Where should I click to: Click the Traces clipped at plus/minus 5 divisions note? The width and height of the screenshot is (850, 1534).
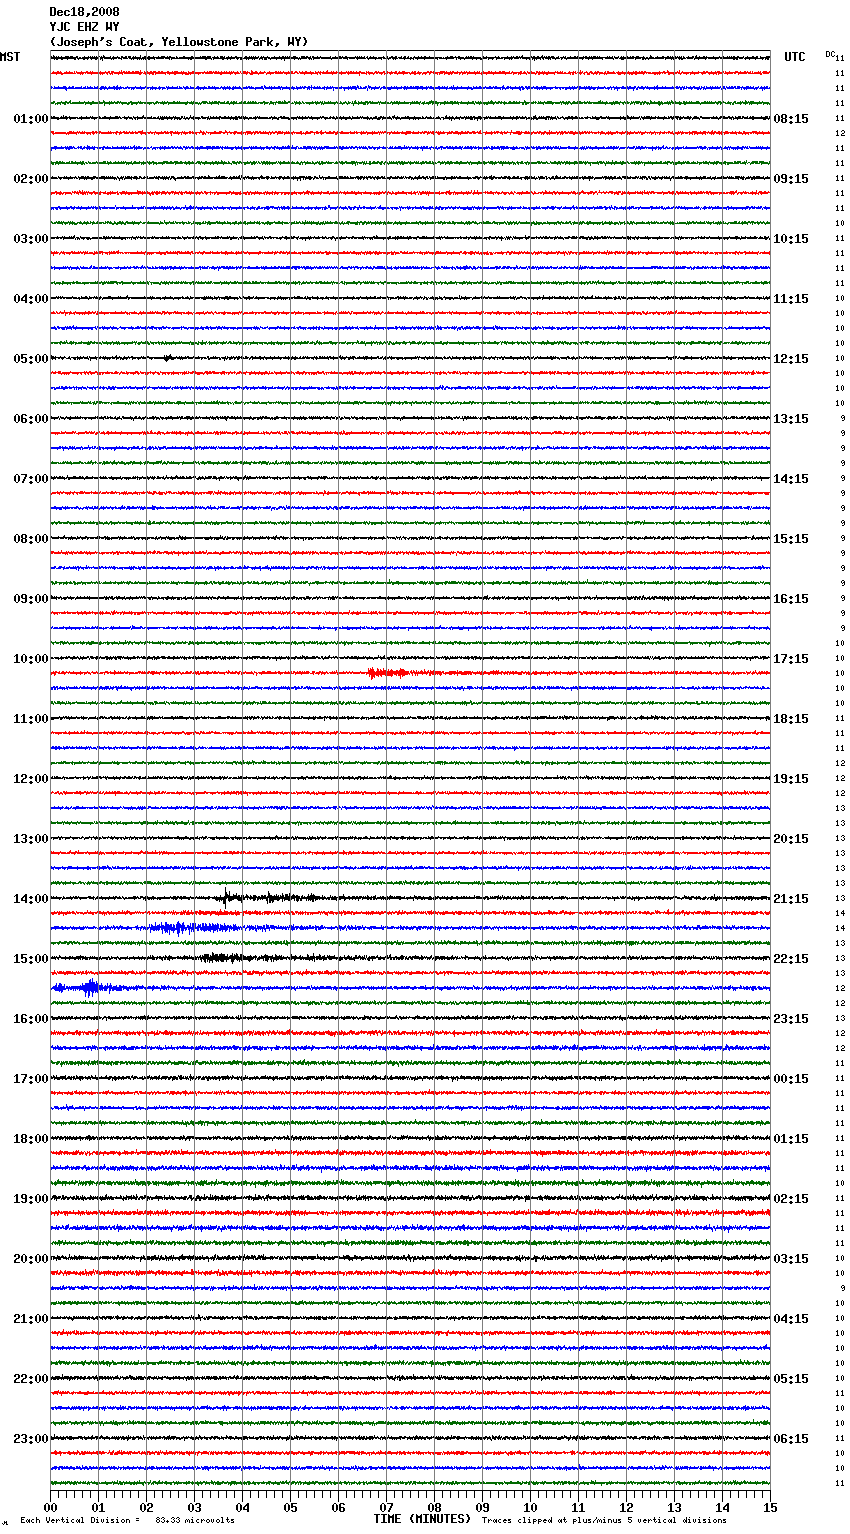point(605,1521)
